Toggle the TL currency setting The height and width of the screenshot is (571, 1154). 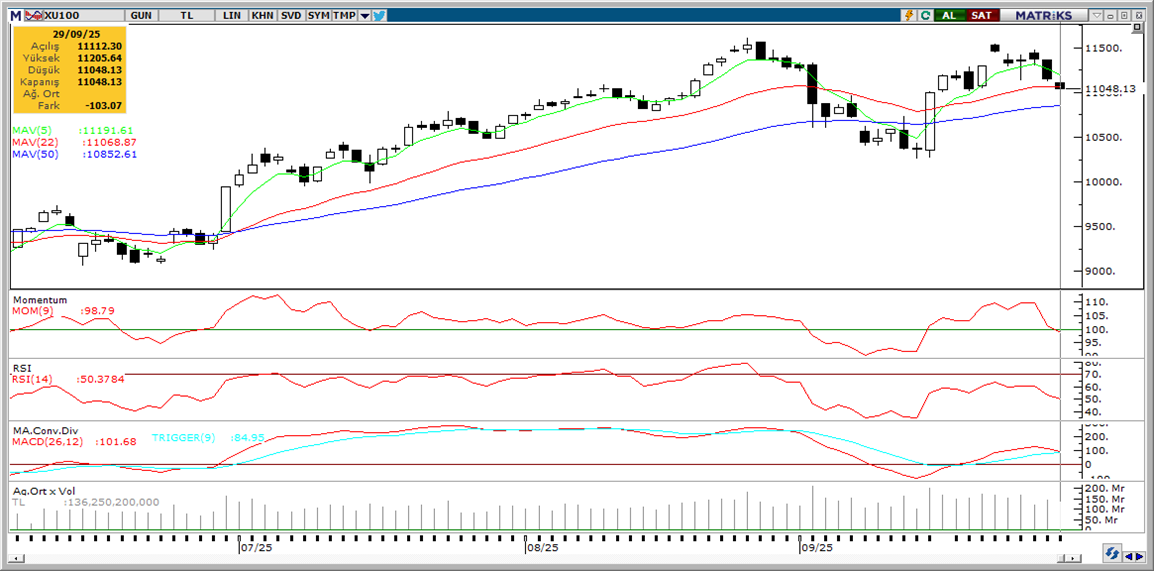(188, 16)
